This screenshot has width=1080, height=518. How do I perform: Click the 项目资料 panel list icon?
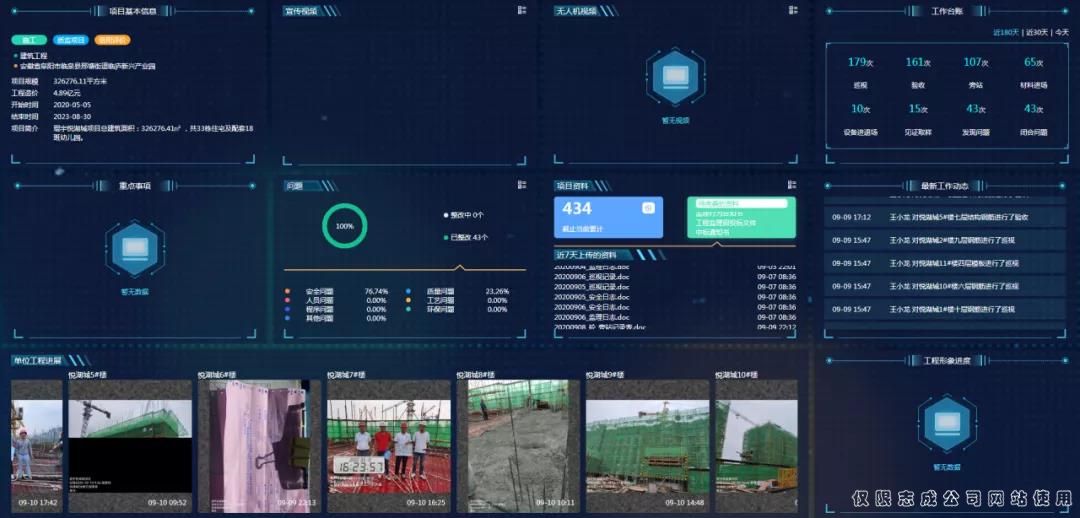click(793, 185)
